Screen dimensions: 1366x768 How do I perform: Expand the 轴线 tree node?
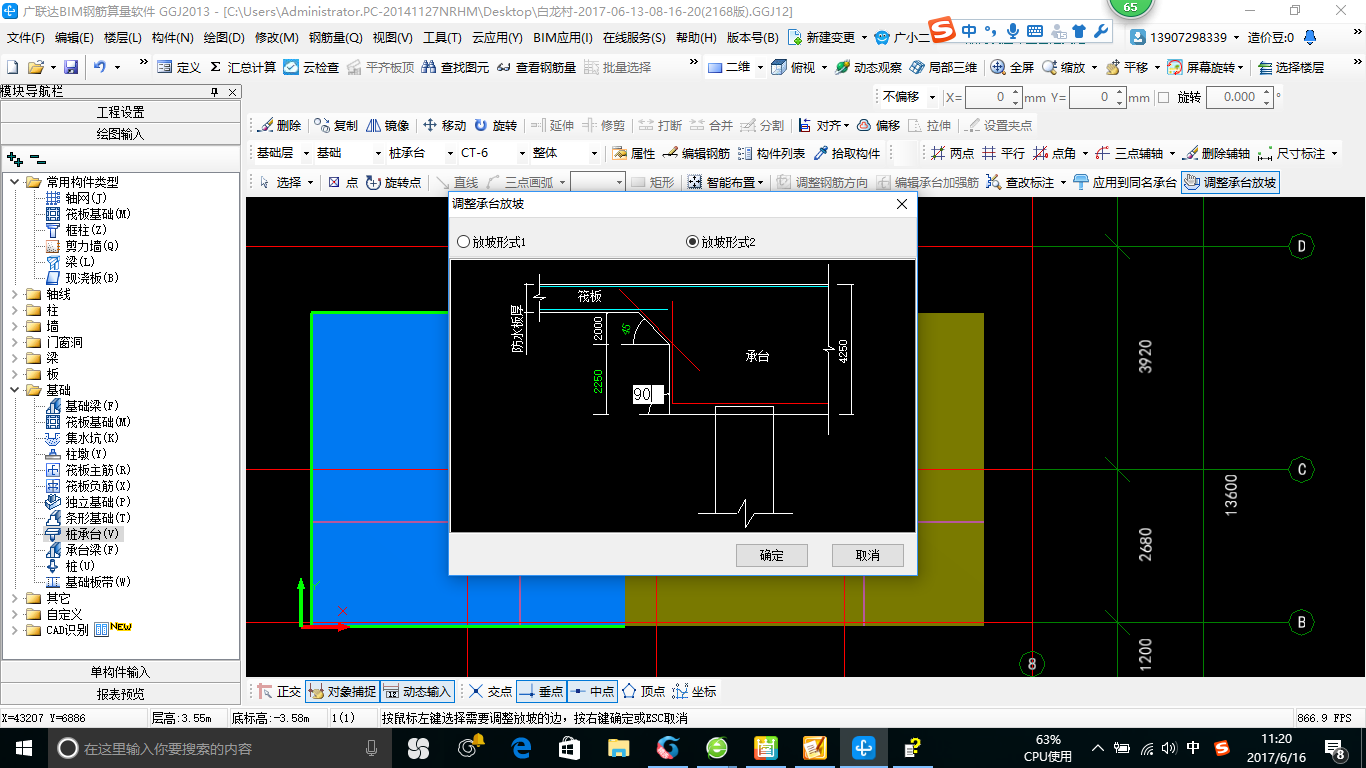coord(15,294)
